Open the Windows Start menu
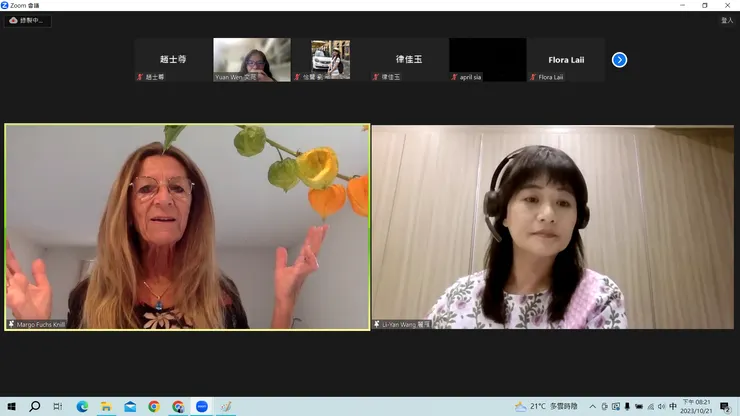The width and height of the screenshot is (740, 416). [11, 407]
